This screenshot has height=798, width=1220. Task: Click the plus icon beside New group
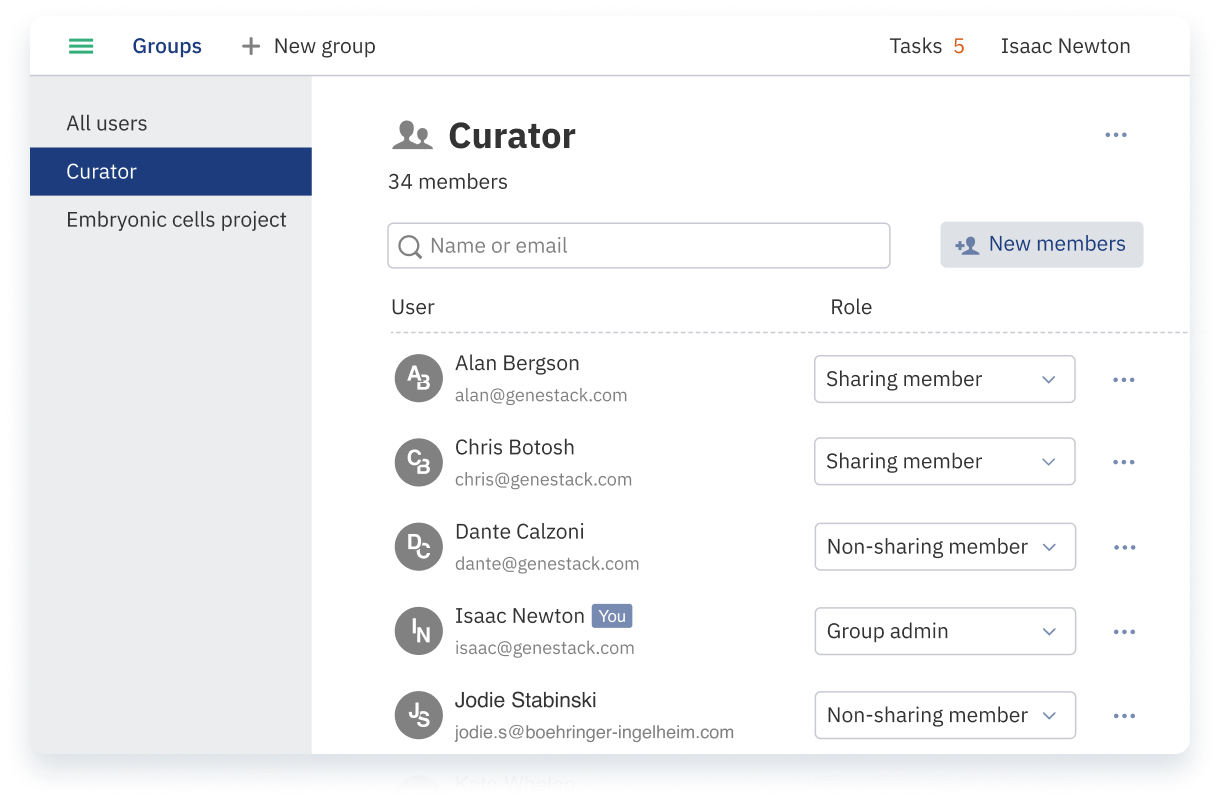(x=249, y=45)
